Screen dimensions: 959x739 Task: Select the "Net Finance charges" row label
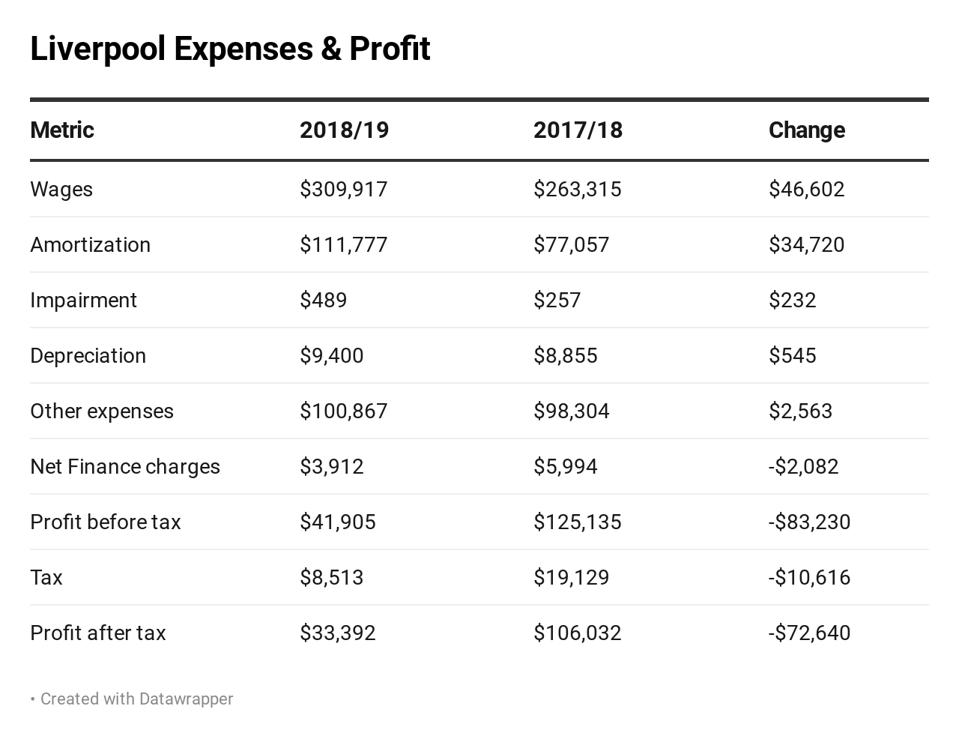coord(125,467)
